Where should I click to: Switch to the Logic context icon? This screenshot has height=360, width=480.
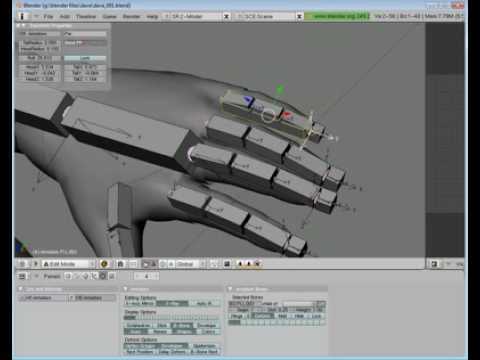click(x=68, y=276)
